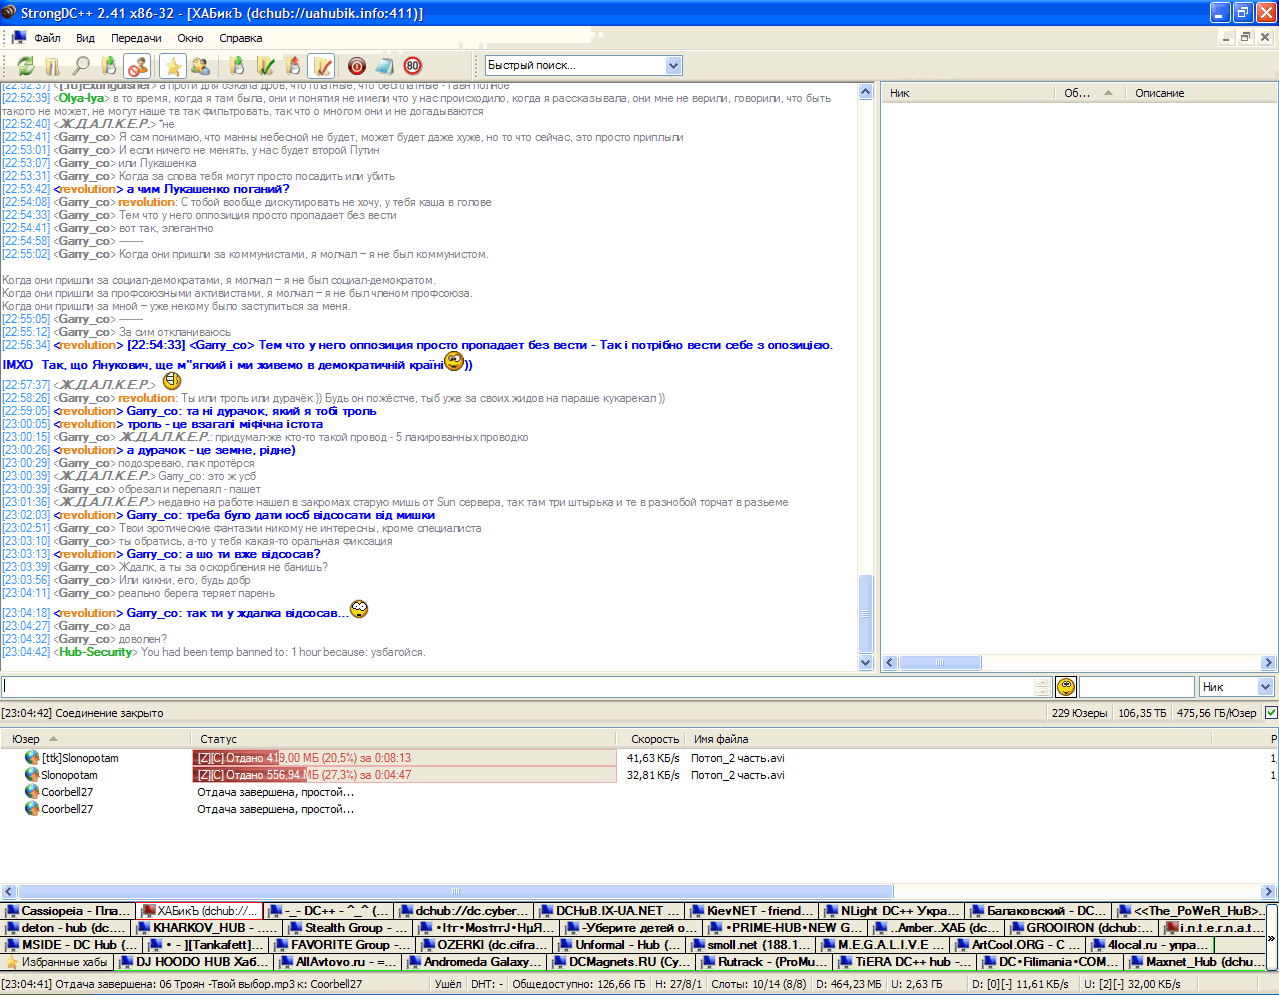Viewport: 1279px width, 995px height.
Task: Click the green Reconnect arrows toolbar icon
Action: (x=25, y=66)
